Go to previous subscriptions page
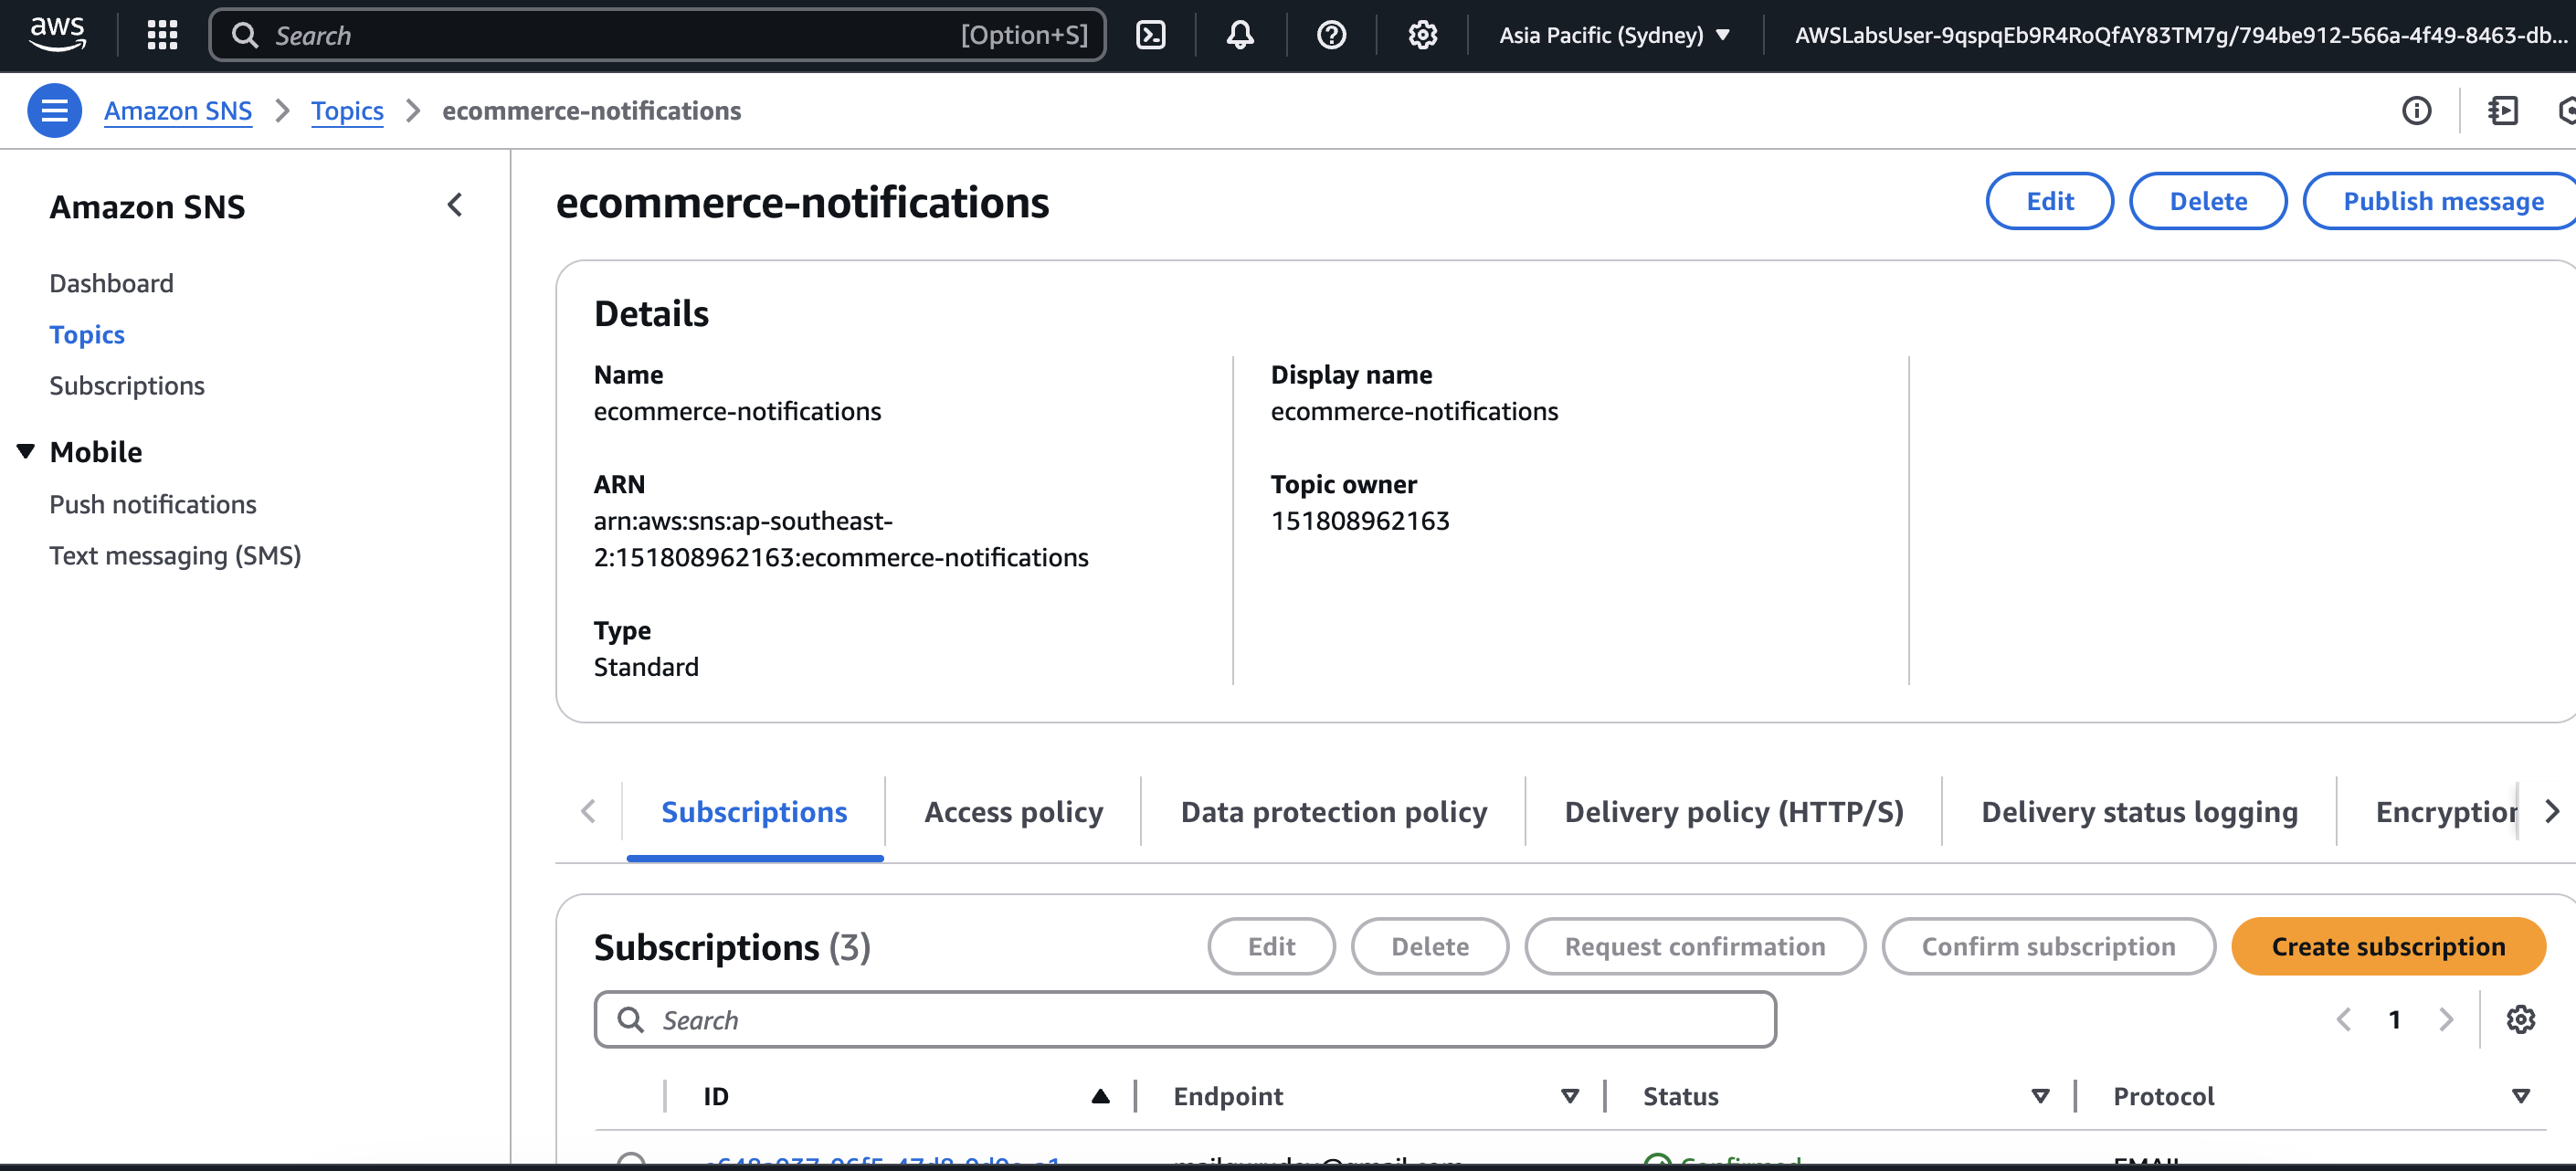2576x1171 pixels. pyautogui.click(x=2343, y=1019)
